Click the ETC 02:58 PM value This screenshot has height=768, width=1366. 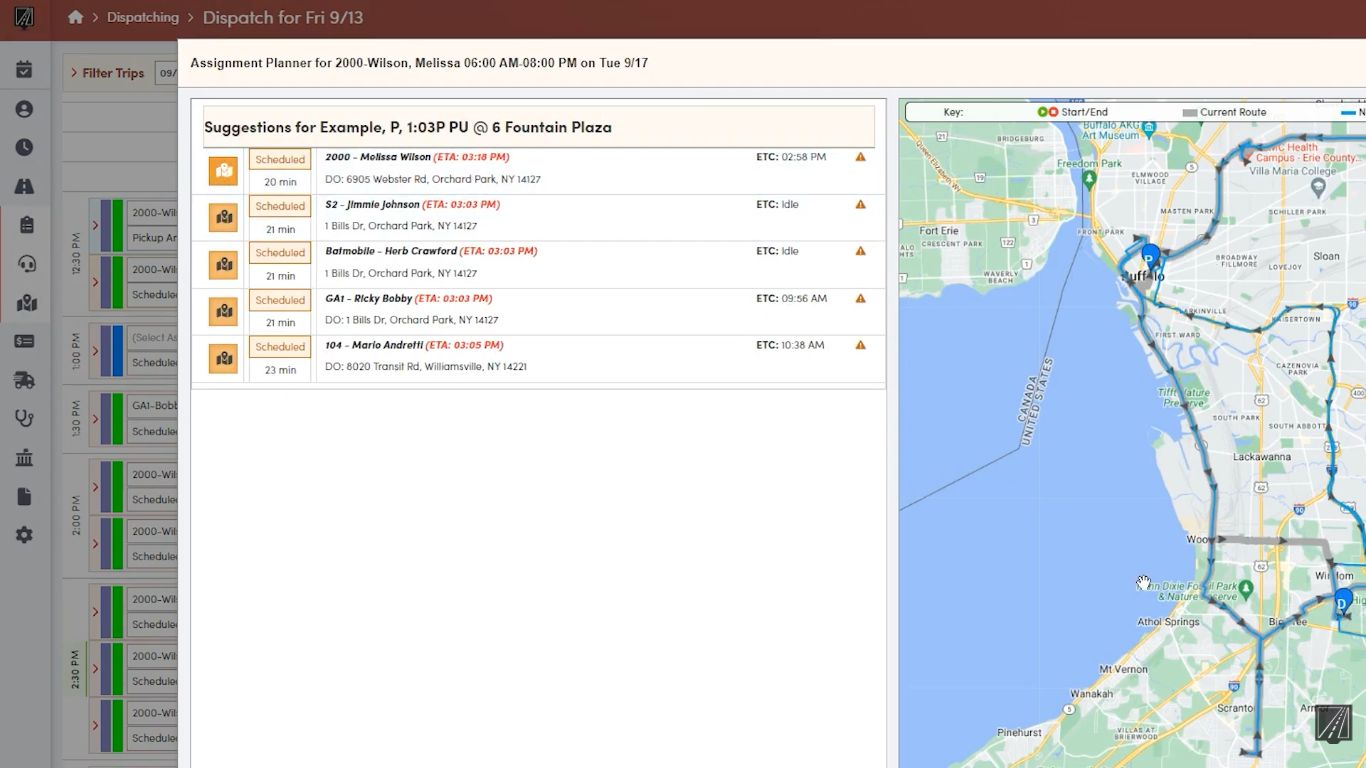pyautogui.click(x=804, y=157)
